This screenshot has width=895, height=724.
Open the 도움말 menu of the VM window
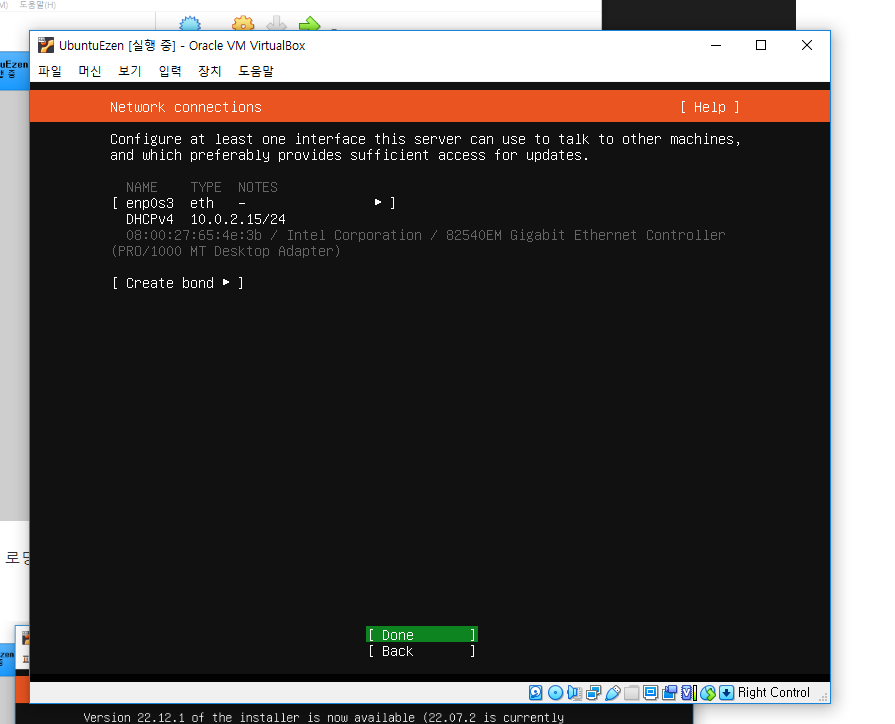[x=256, y=71]
